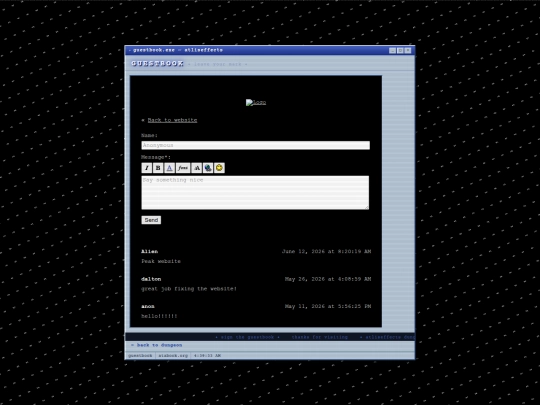The image size is (540, 405).
Task: Maximize the guestbook.exe window
Action: click(x=400, y=50)
